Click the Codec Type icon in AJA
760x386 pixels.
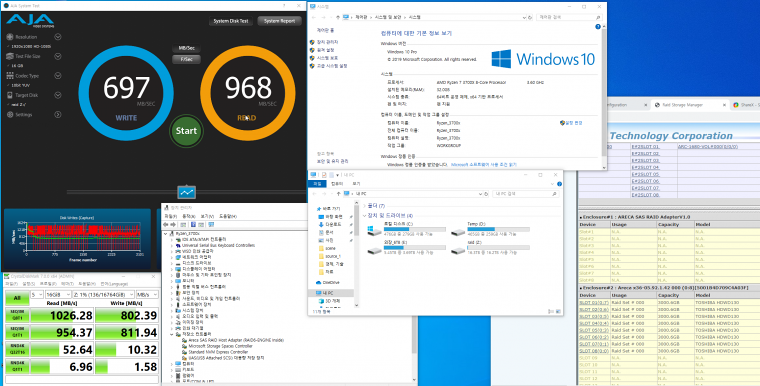pyautogui.click(x=10, y=76)
